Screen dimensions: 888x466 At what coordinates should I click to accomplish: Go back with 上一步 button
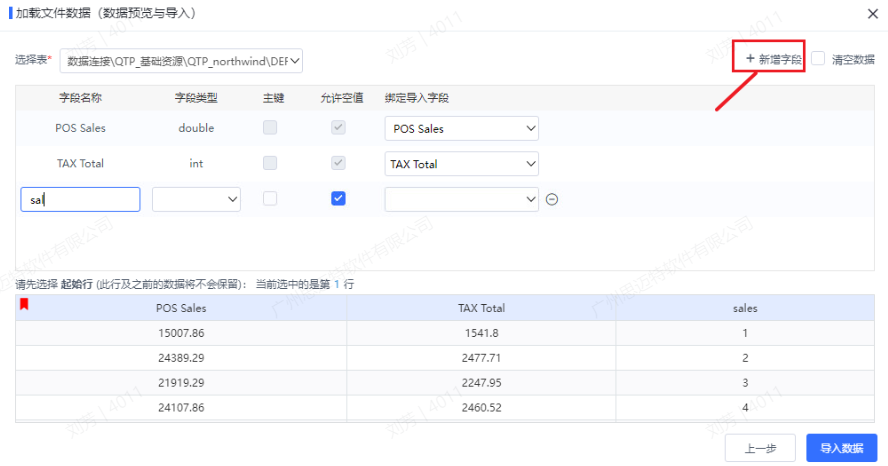coord(760,448)
